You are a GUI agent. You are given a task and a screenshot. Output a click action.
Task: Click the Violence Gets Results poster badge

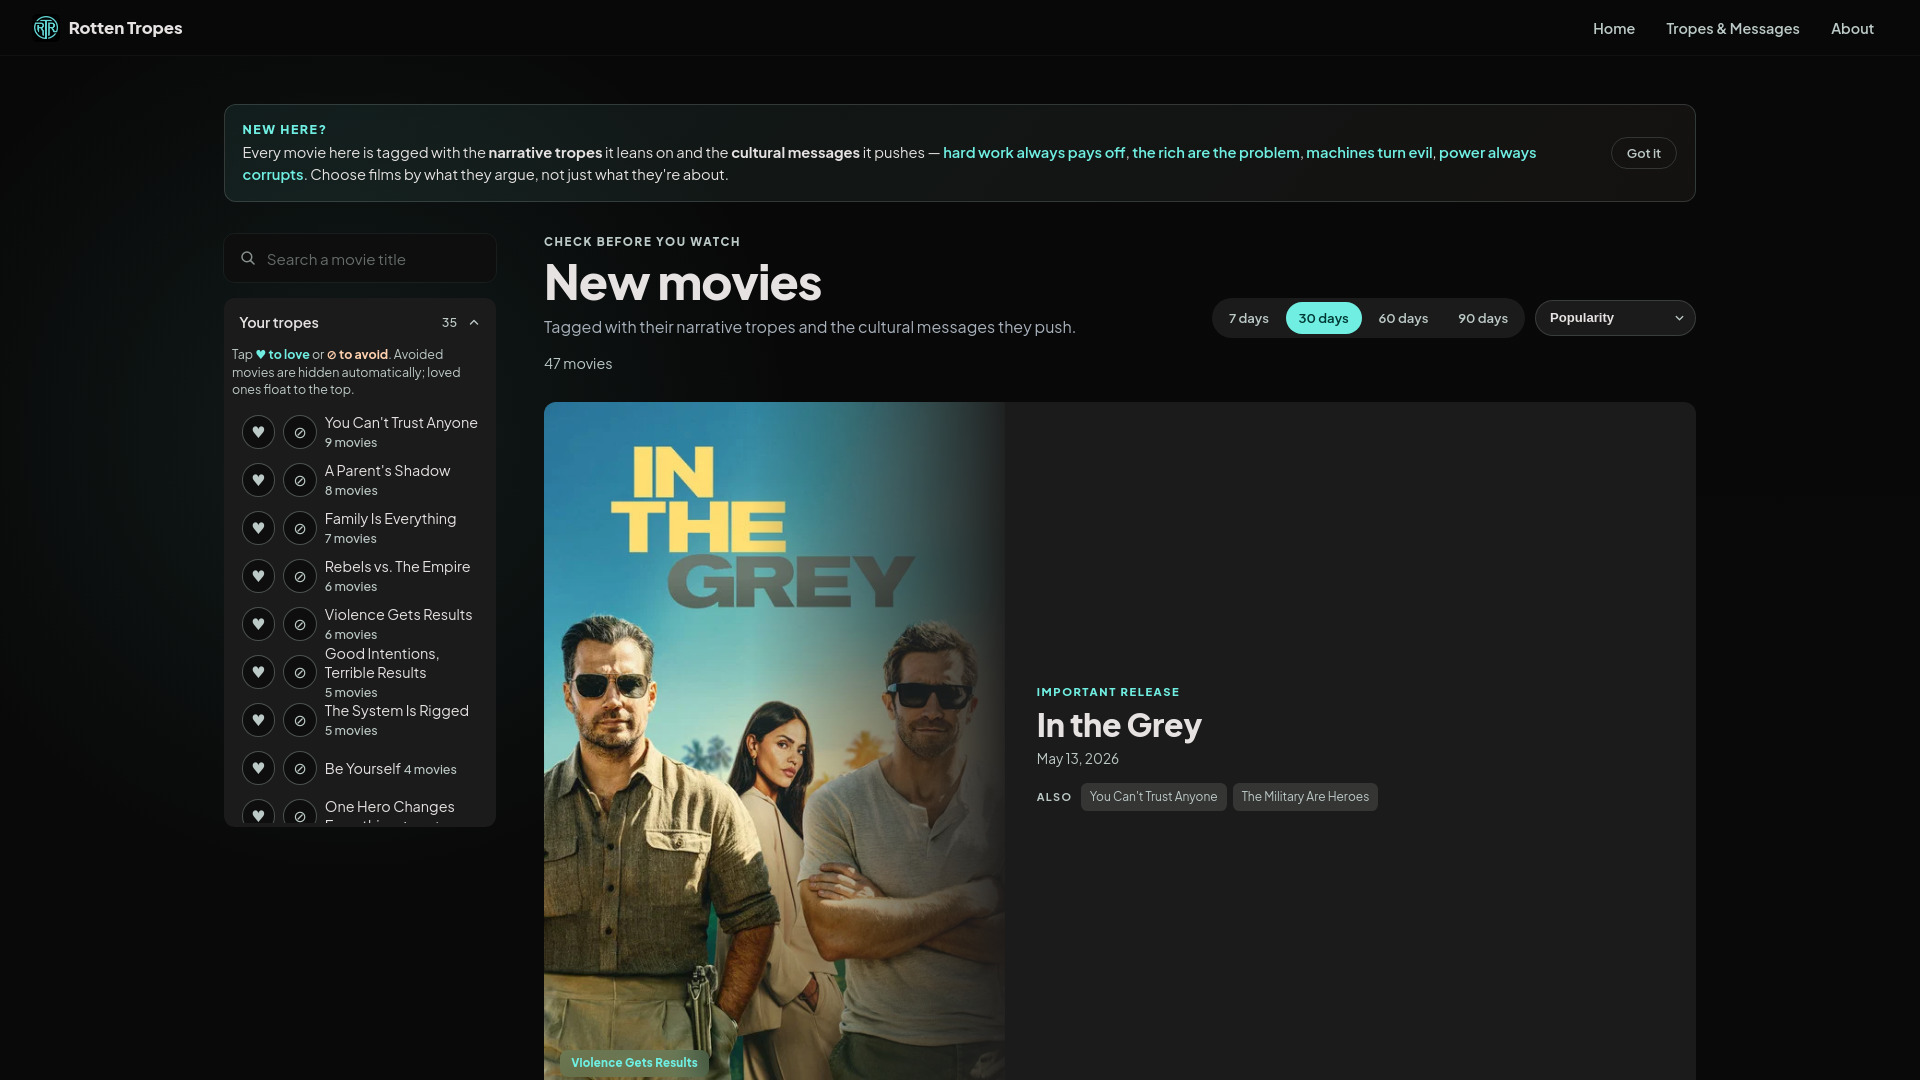pos(634,1063)
